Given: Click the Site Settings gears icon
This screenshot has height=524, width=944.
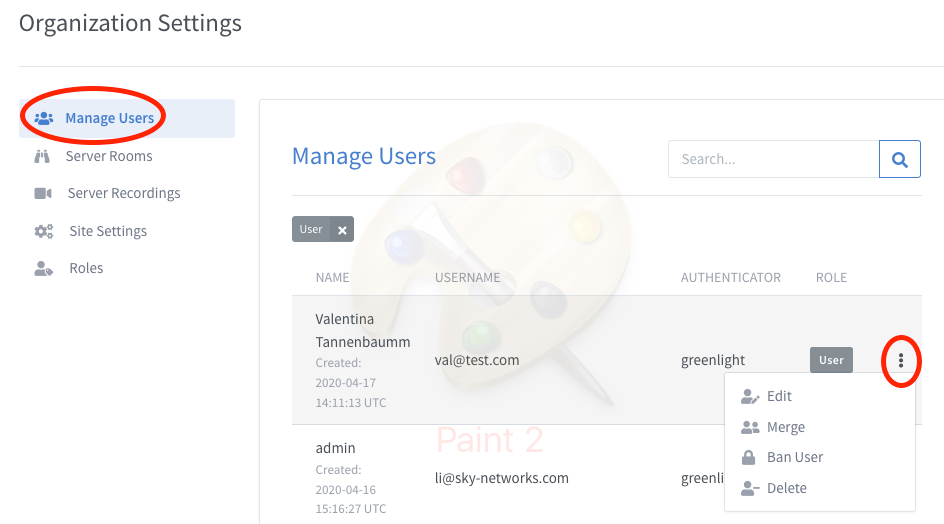Looking at the screenshot, I should (43, 231).
